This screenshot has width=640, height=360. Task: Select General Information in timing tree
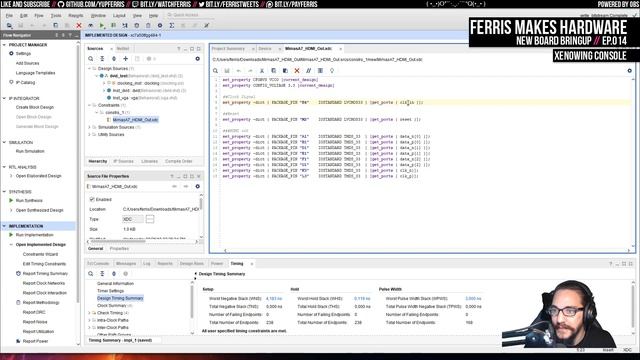(x=115, y=284)
